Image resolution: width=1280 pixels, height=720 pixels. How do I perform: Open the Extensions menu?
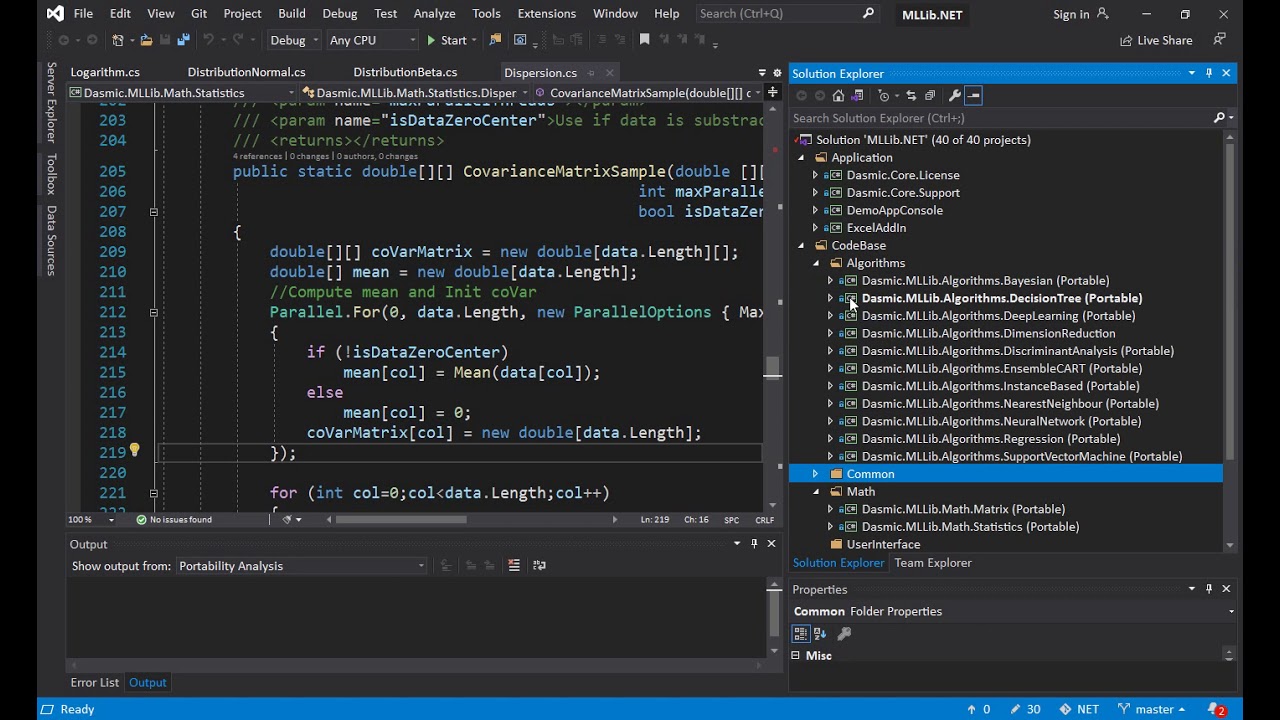point(547,14)
